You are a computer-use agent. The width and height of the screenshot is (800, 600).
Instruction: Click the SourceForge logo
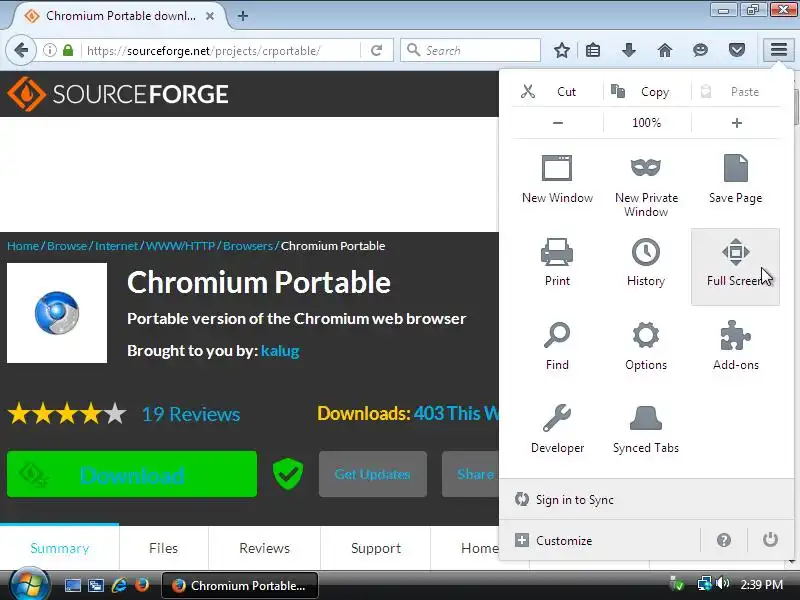tap(118, 94)
